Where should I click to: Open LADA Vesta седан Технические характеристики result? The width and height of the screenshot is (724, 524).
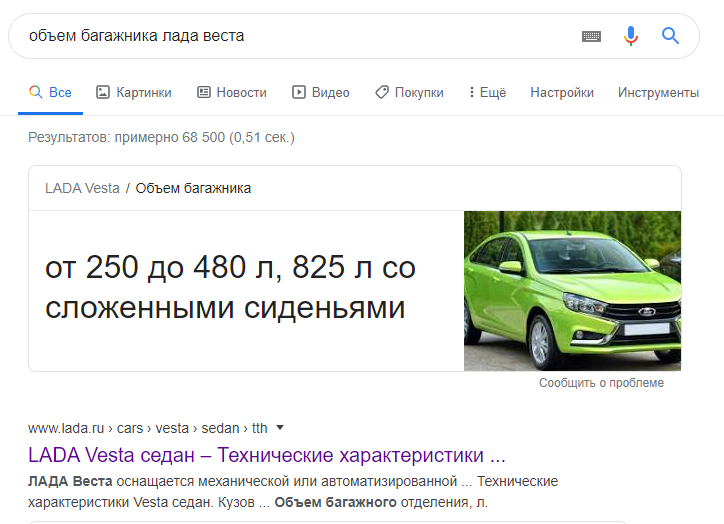pyautogui.click(x=267, y=455)
